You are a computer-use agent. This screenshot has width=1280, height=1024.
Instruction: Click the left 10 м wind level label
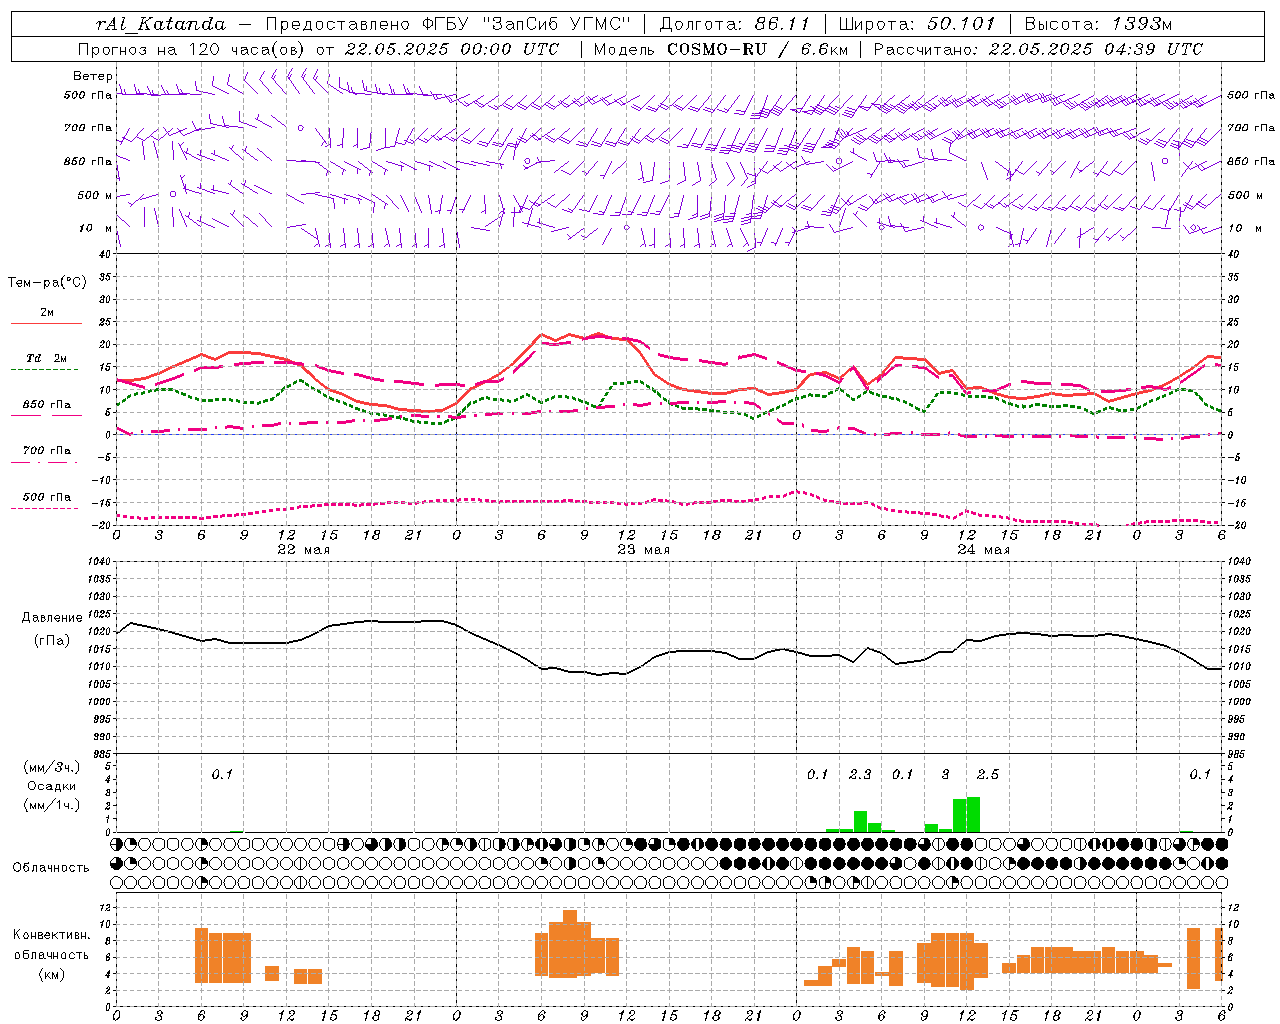(95, 228)
